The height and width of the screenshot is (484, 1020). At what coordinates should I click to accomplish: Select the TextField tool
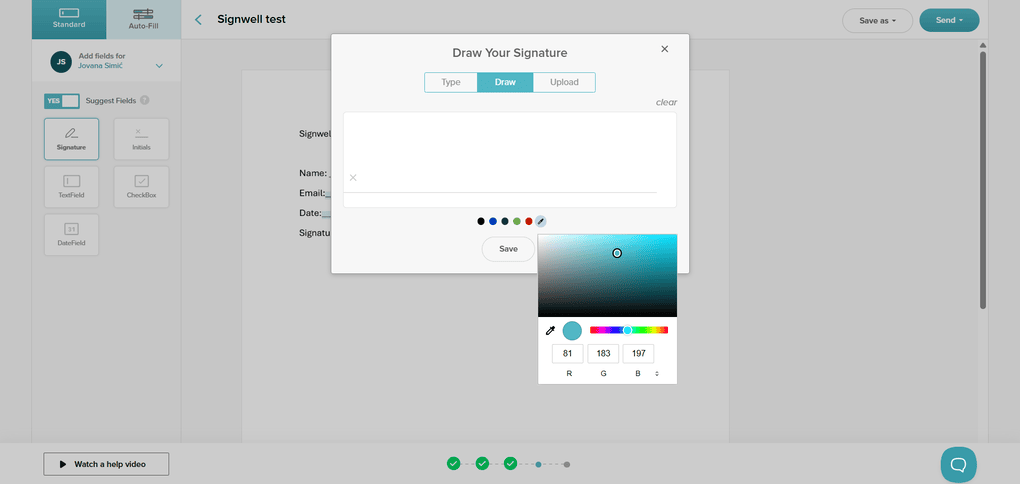pos(71,187)
